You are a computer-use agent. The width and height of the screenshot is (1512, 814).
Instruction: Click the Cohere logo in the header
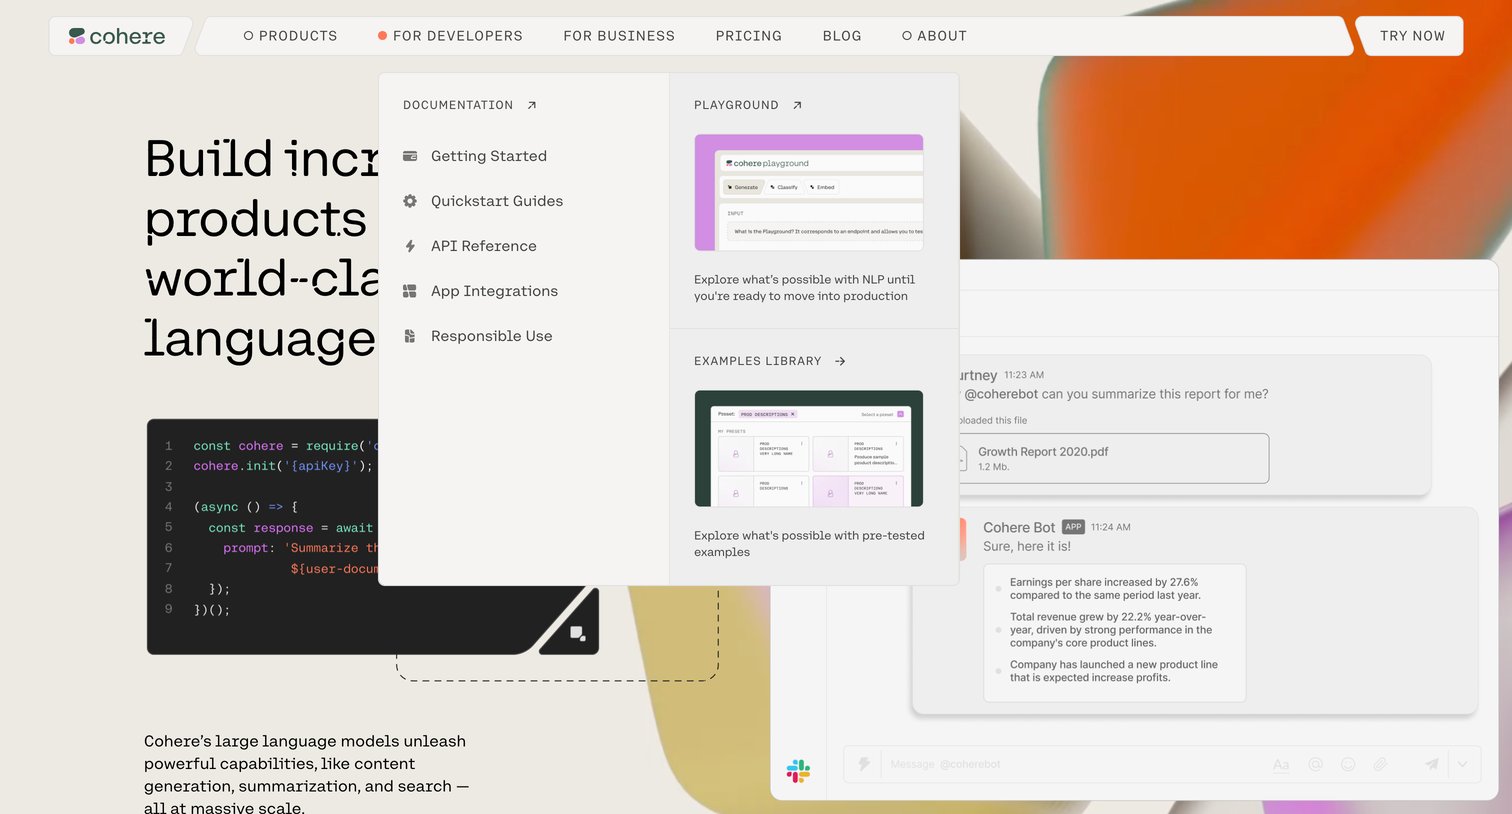tap(117, 36)
